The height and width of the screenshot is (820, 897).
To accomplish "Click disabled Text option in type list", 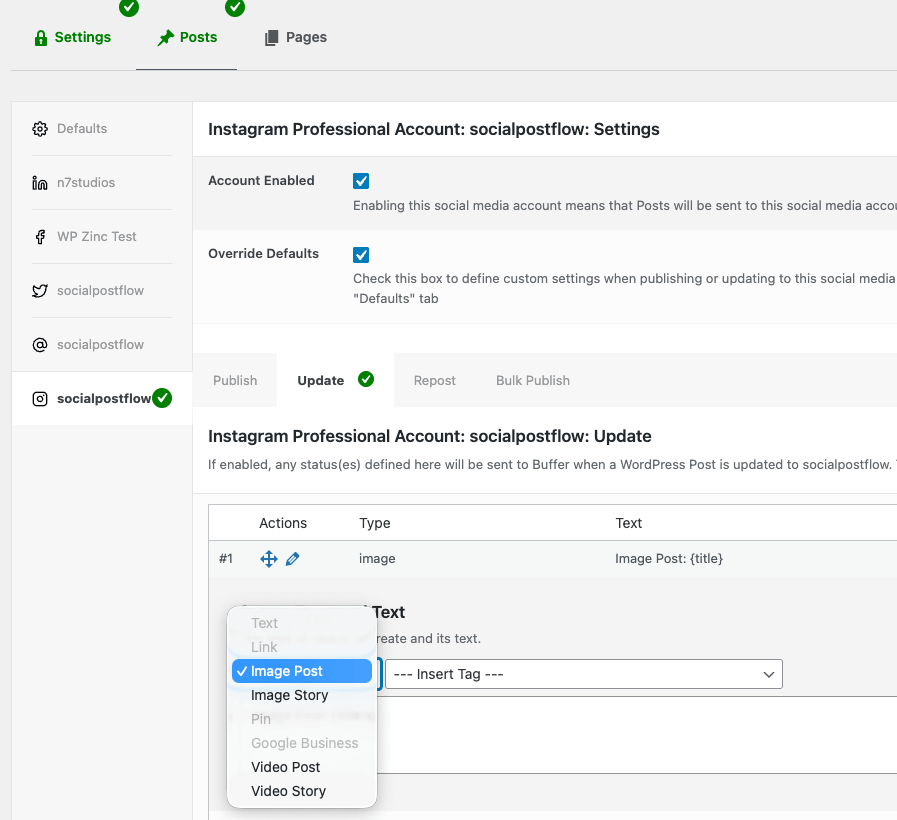I will [x=302, y=623].
